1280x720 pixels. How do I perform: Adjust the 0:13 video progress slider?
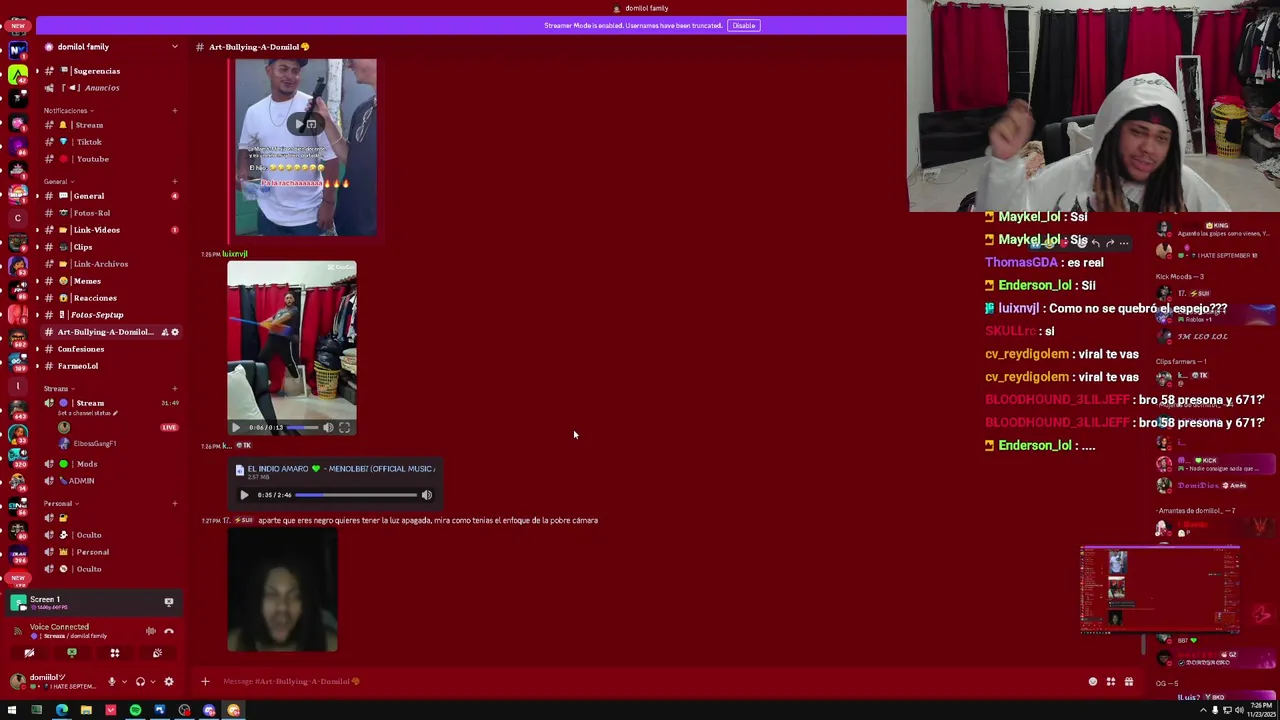tap(300, 428)
